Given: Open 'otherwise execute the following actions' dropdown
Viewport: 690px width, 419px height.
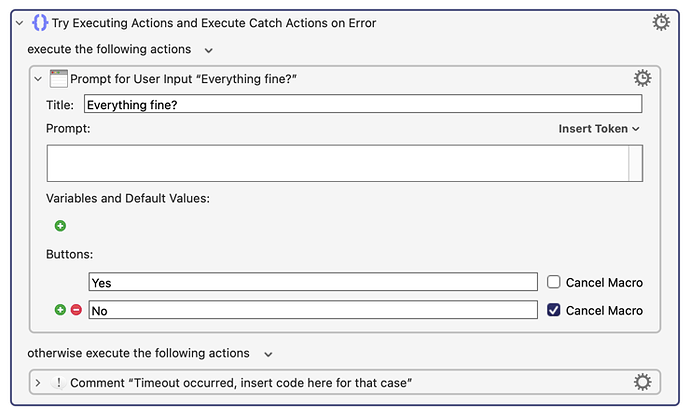Looking at the screenshot, I should coord(268,354).
